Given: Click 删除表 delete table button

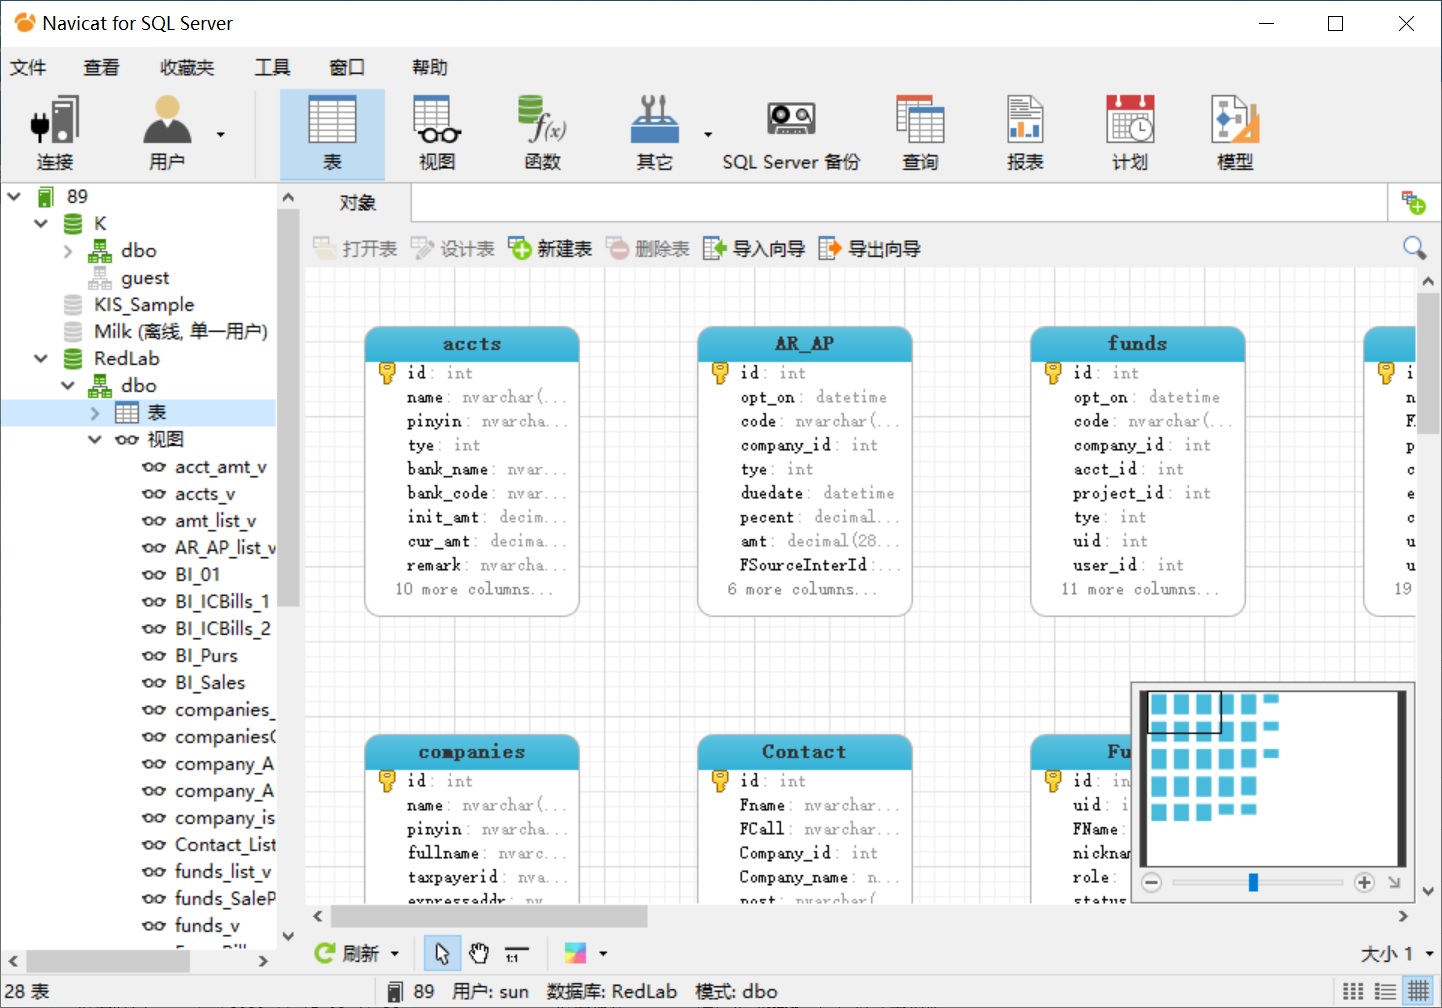Looking at the screenshot, I should pos(648,248).
